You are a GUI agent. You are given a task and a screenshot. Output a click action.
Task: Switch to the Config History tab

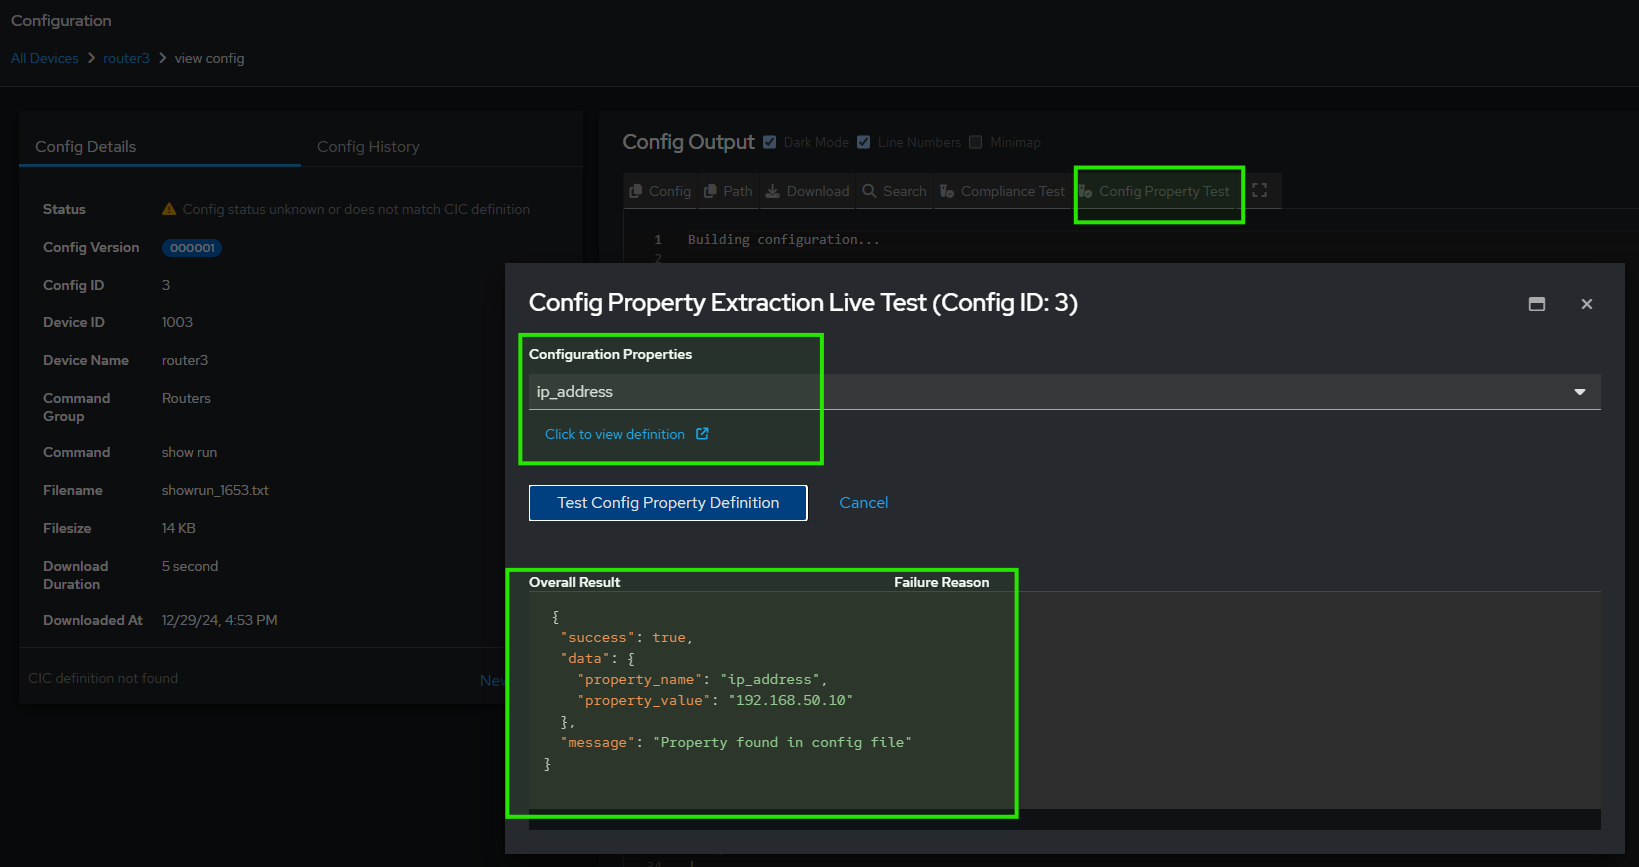click(368, 146)
